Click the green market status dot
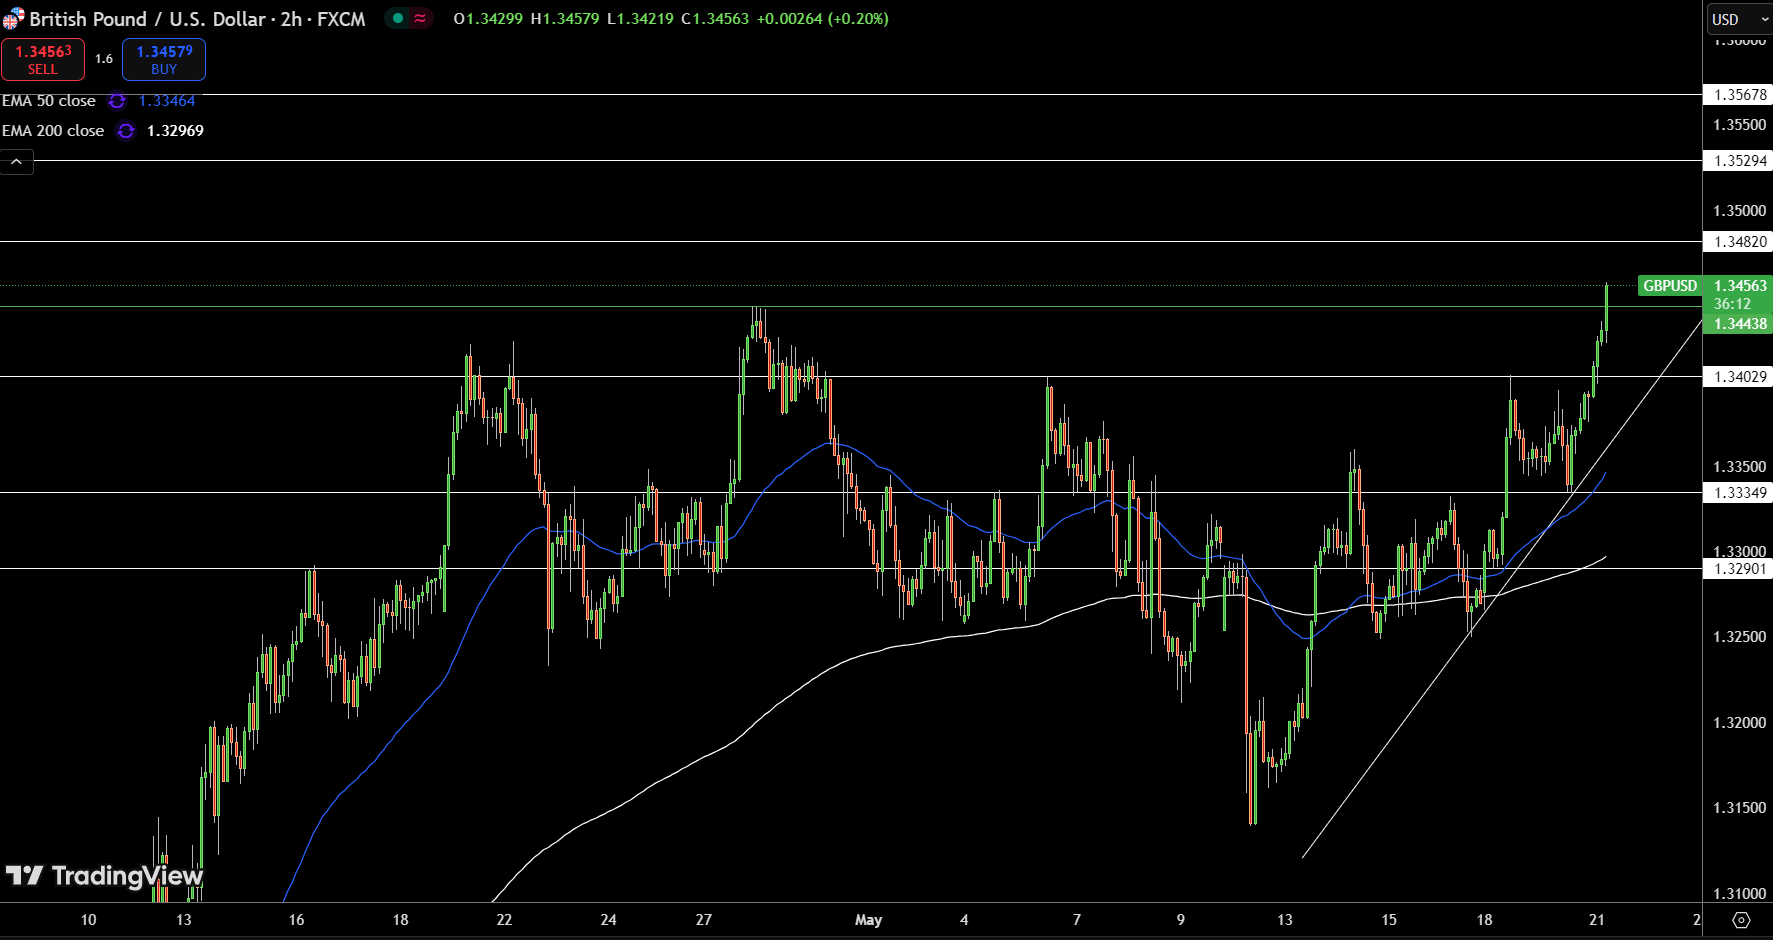This screenshot has height=940, width=1773. [398, 19]
